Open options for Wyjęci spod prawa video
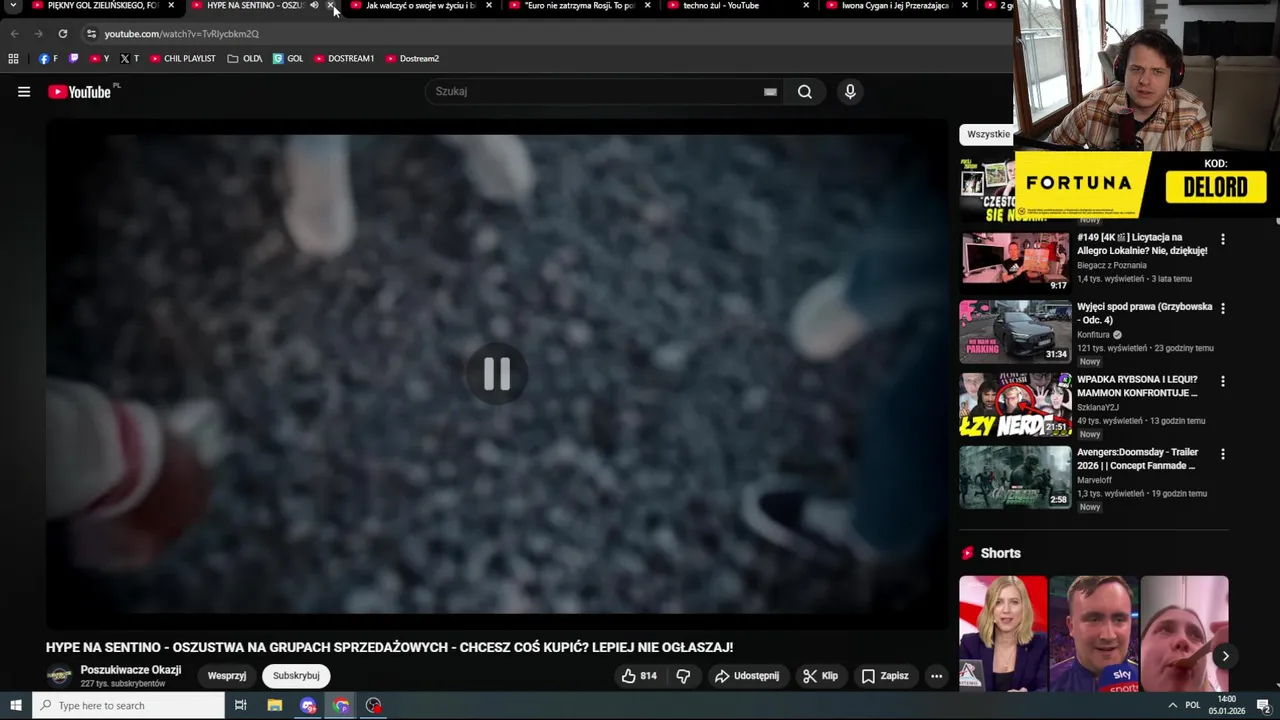1280x720 pixels. [1222, 309]
